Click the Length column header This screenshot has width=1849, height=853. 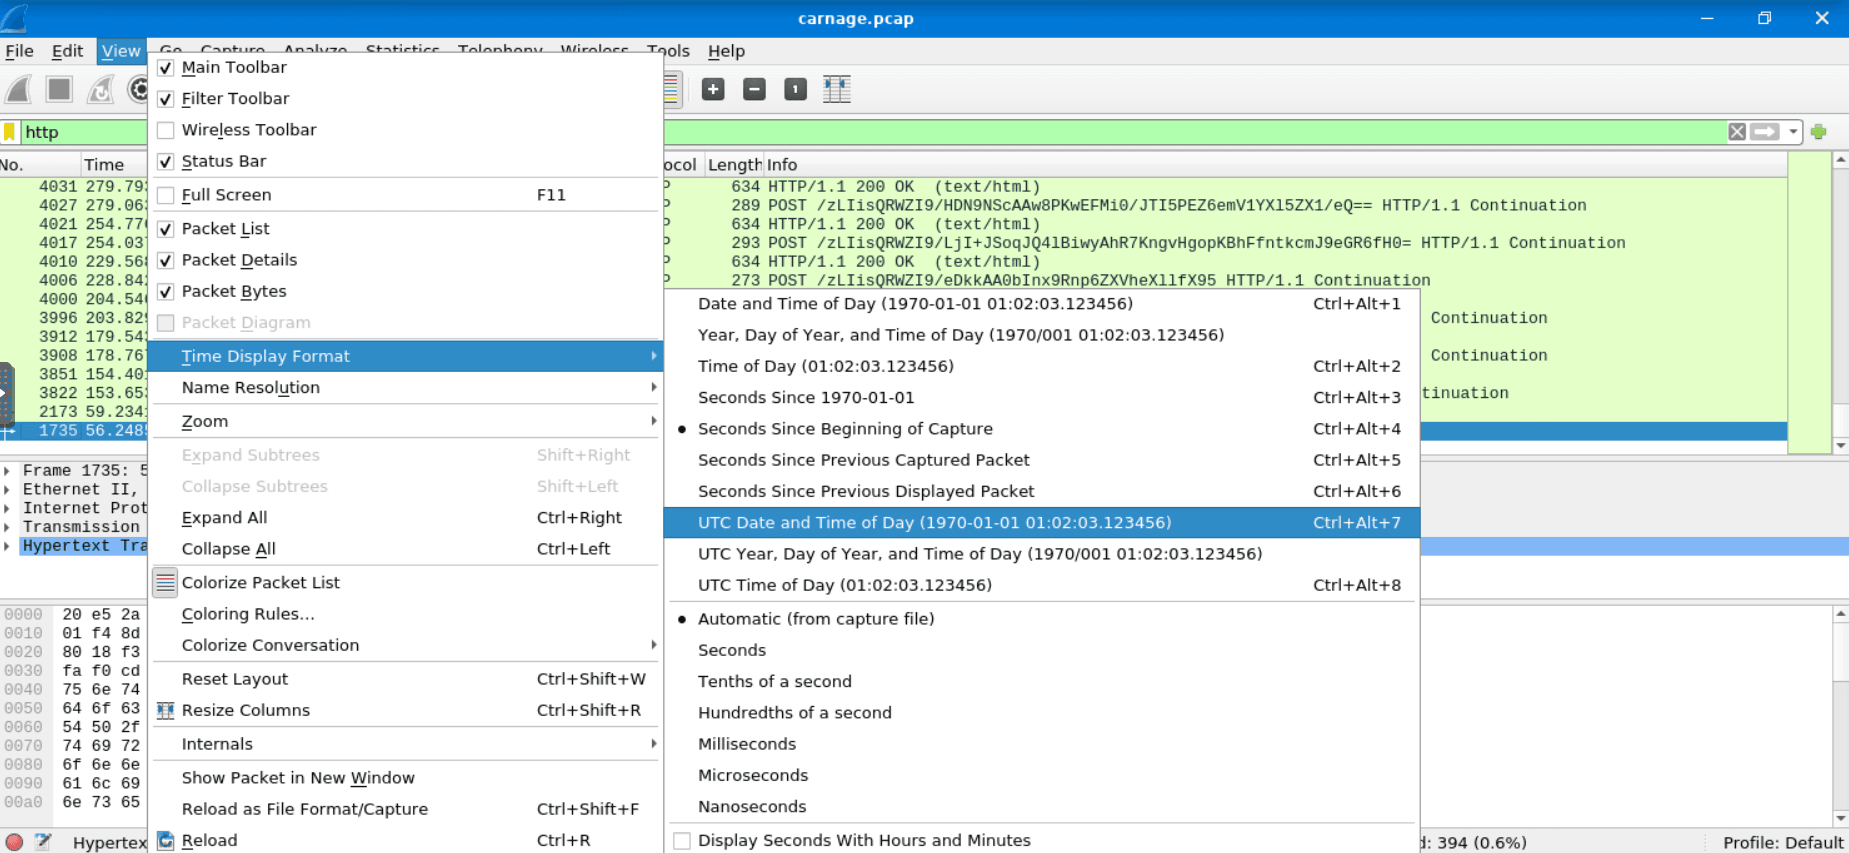pos(734,165)
